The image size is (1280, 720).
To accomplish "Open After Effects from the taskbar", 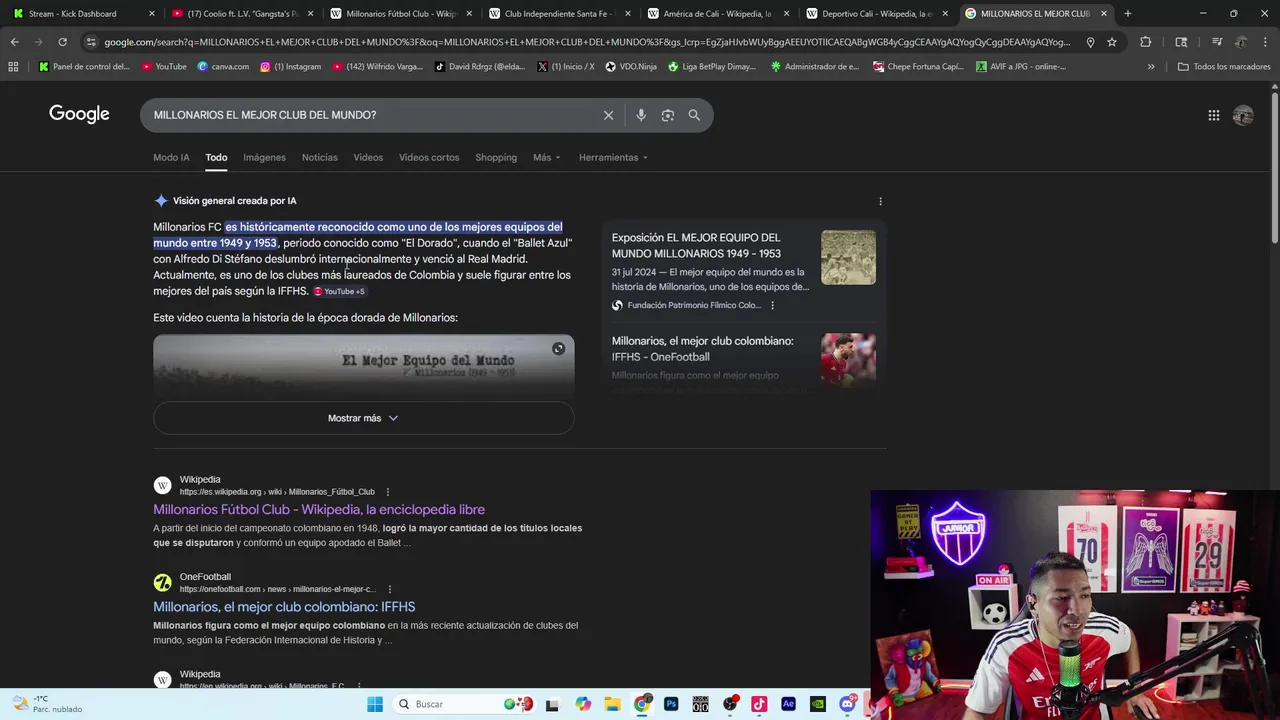I will point(788,704).
